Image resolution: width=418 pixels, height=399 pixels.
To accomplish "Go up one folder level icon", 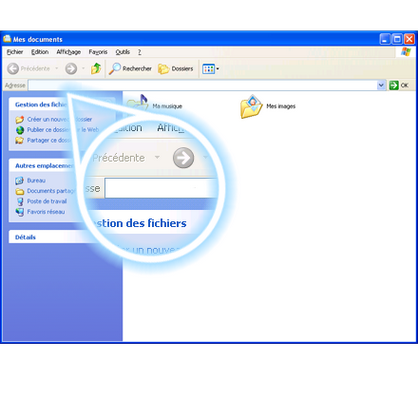I will pyautogui.click(x=96, y=68).
